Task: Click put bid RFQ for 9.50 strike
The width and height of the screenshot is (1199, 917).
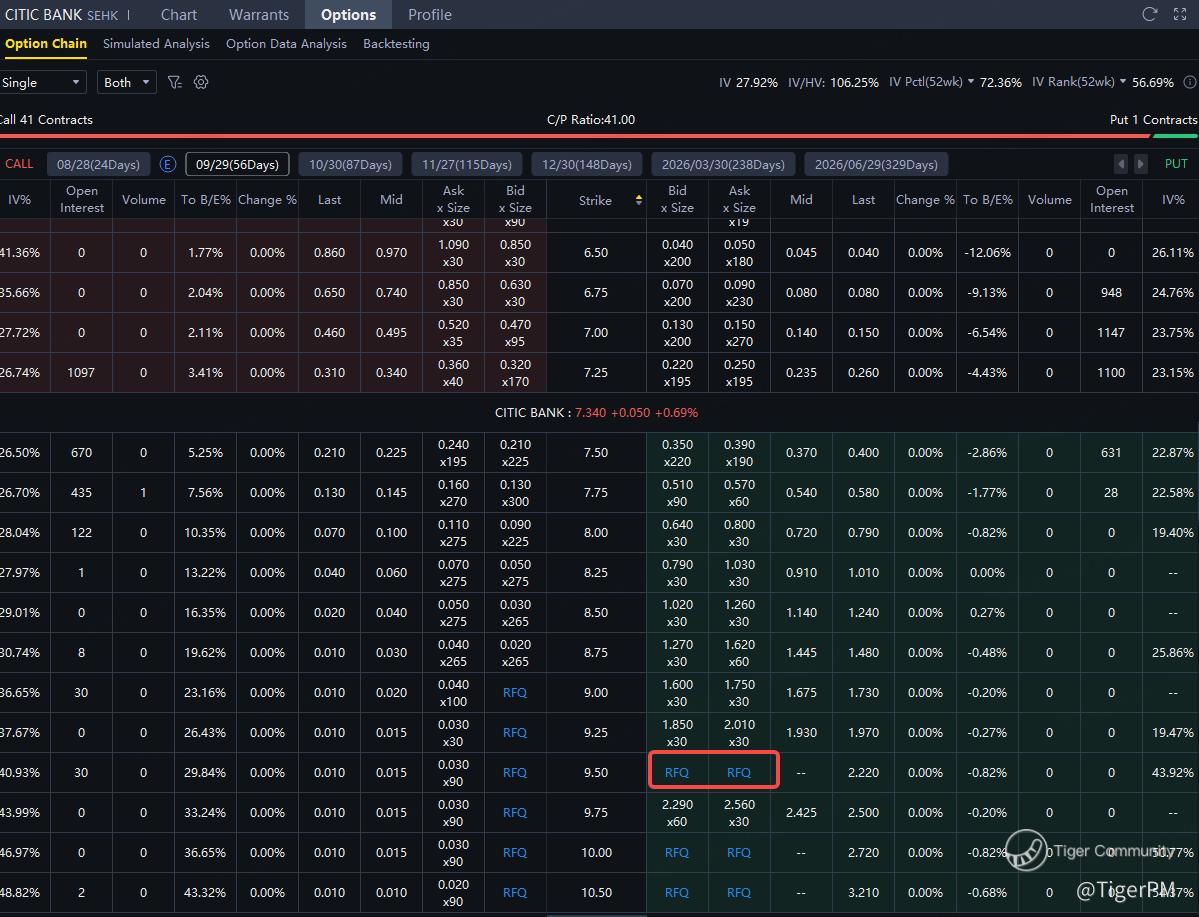Action: pyautogui.click(x=677, y=772)
